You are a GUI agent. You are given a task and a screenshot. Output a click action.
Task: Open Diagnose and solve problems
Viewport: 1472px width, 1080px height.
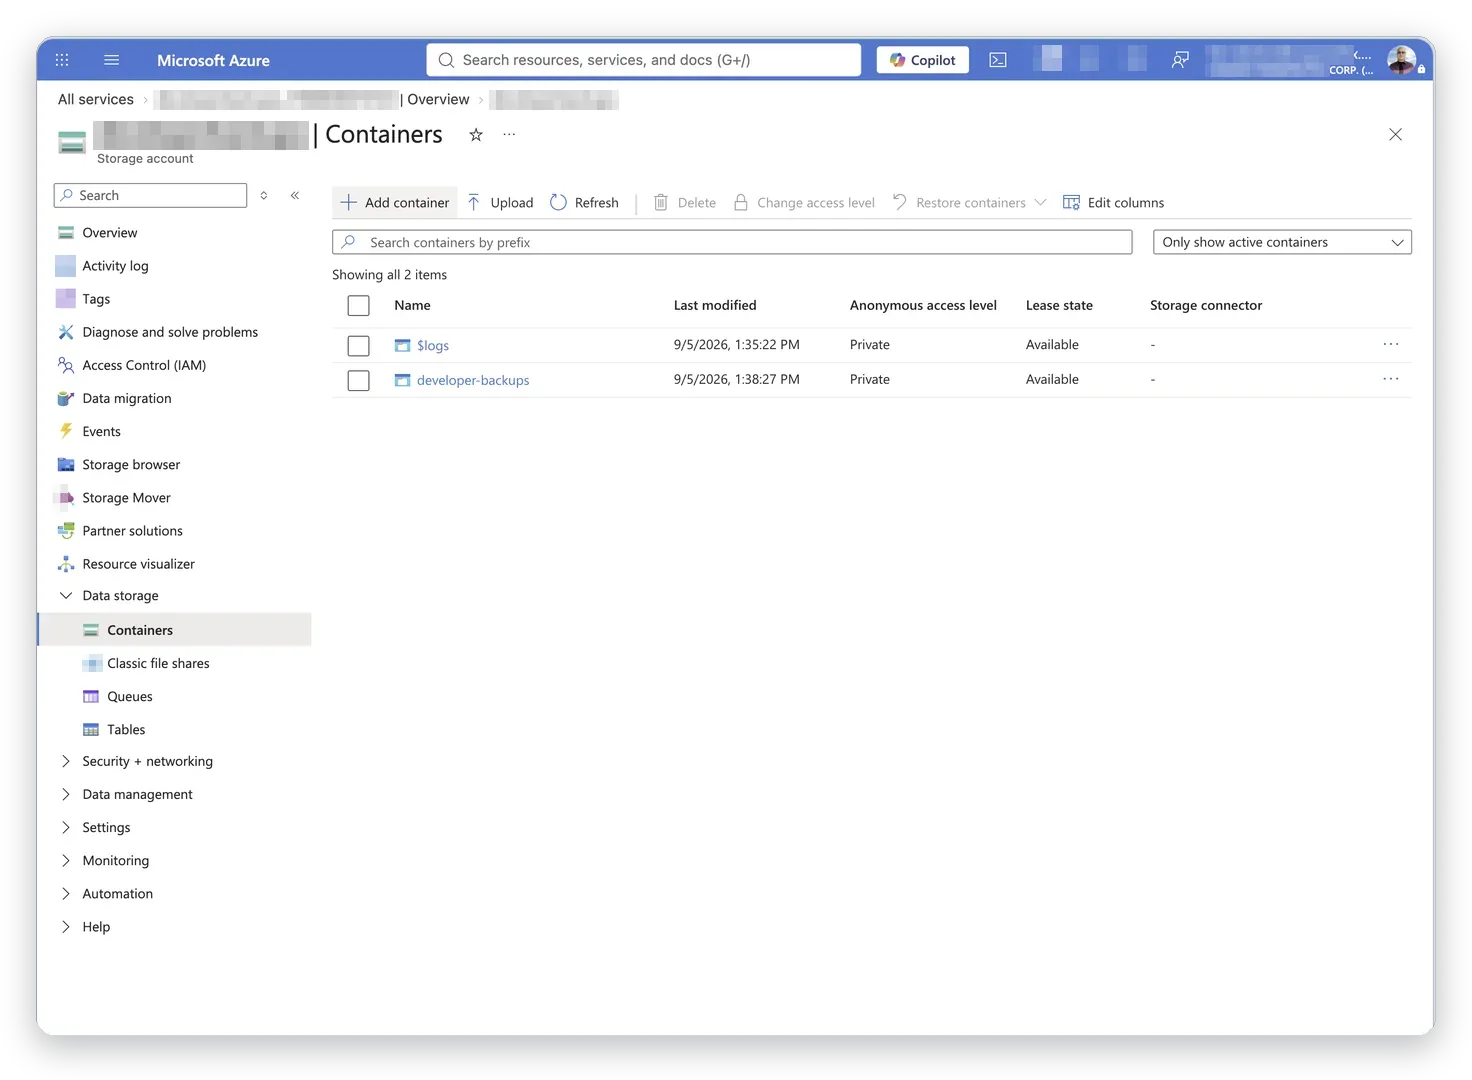[x=170, y=332]
